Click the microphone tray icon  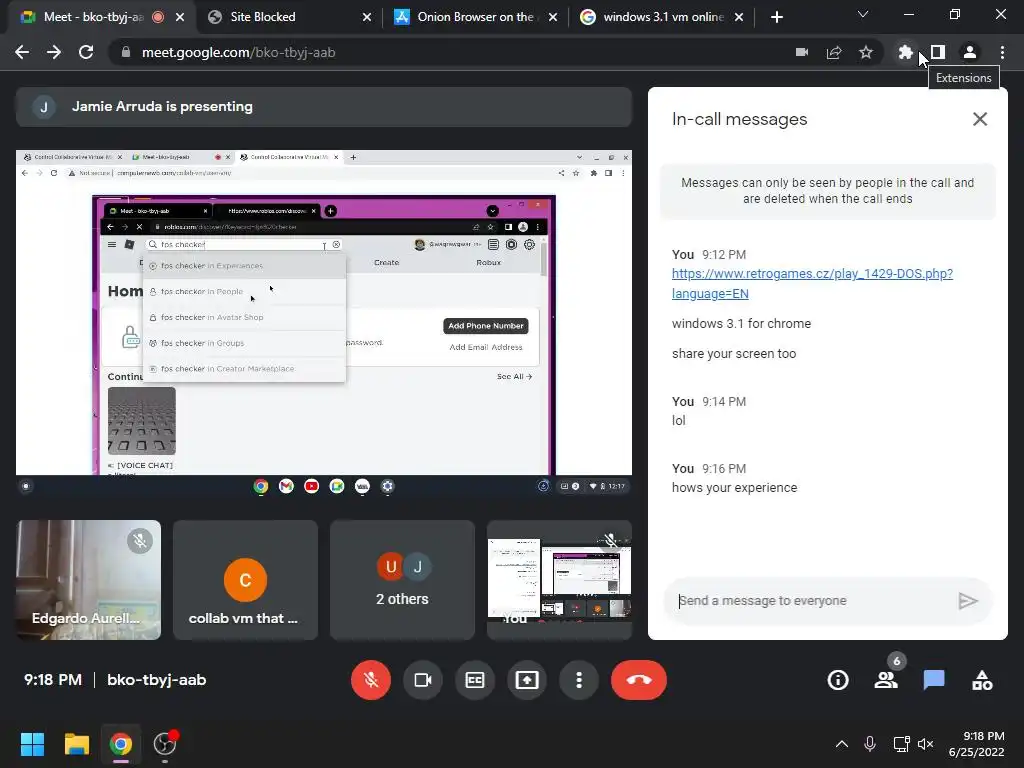(x=870, y=744)
